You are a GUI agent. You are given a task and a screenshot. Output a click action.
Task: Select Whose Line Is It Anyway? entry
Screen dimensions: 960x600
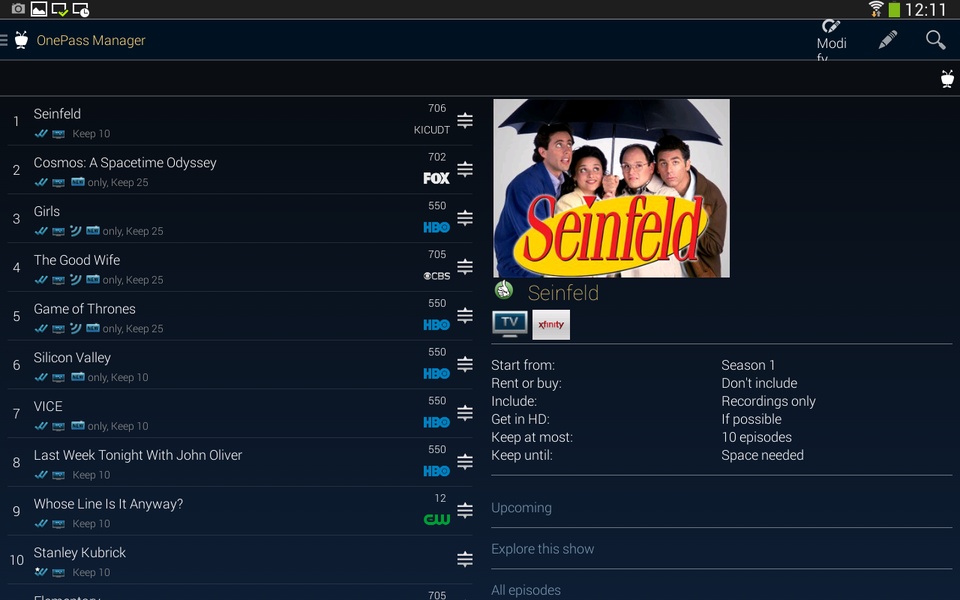pos(240,511)
